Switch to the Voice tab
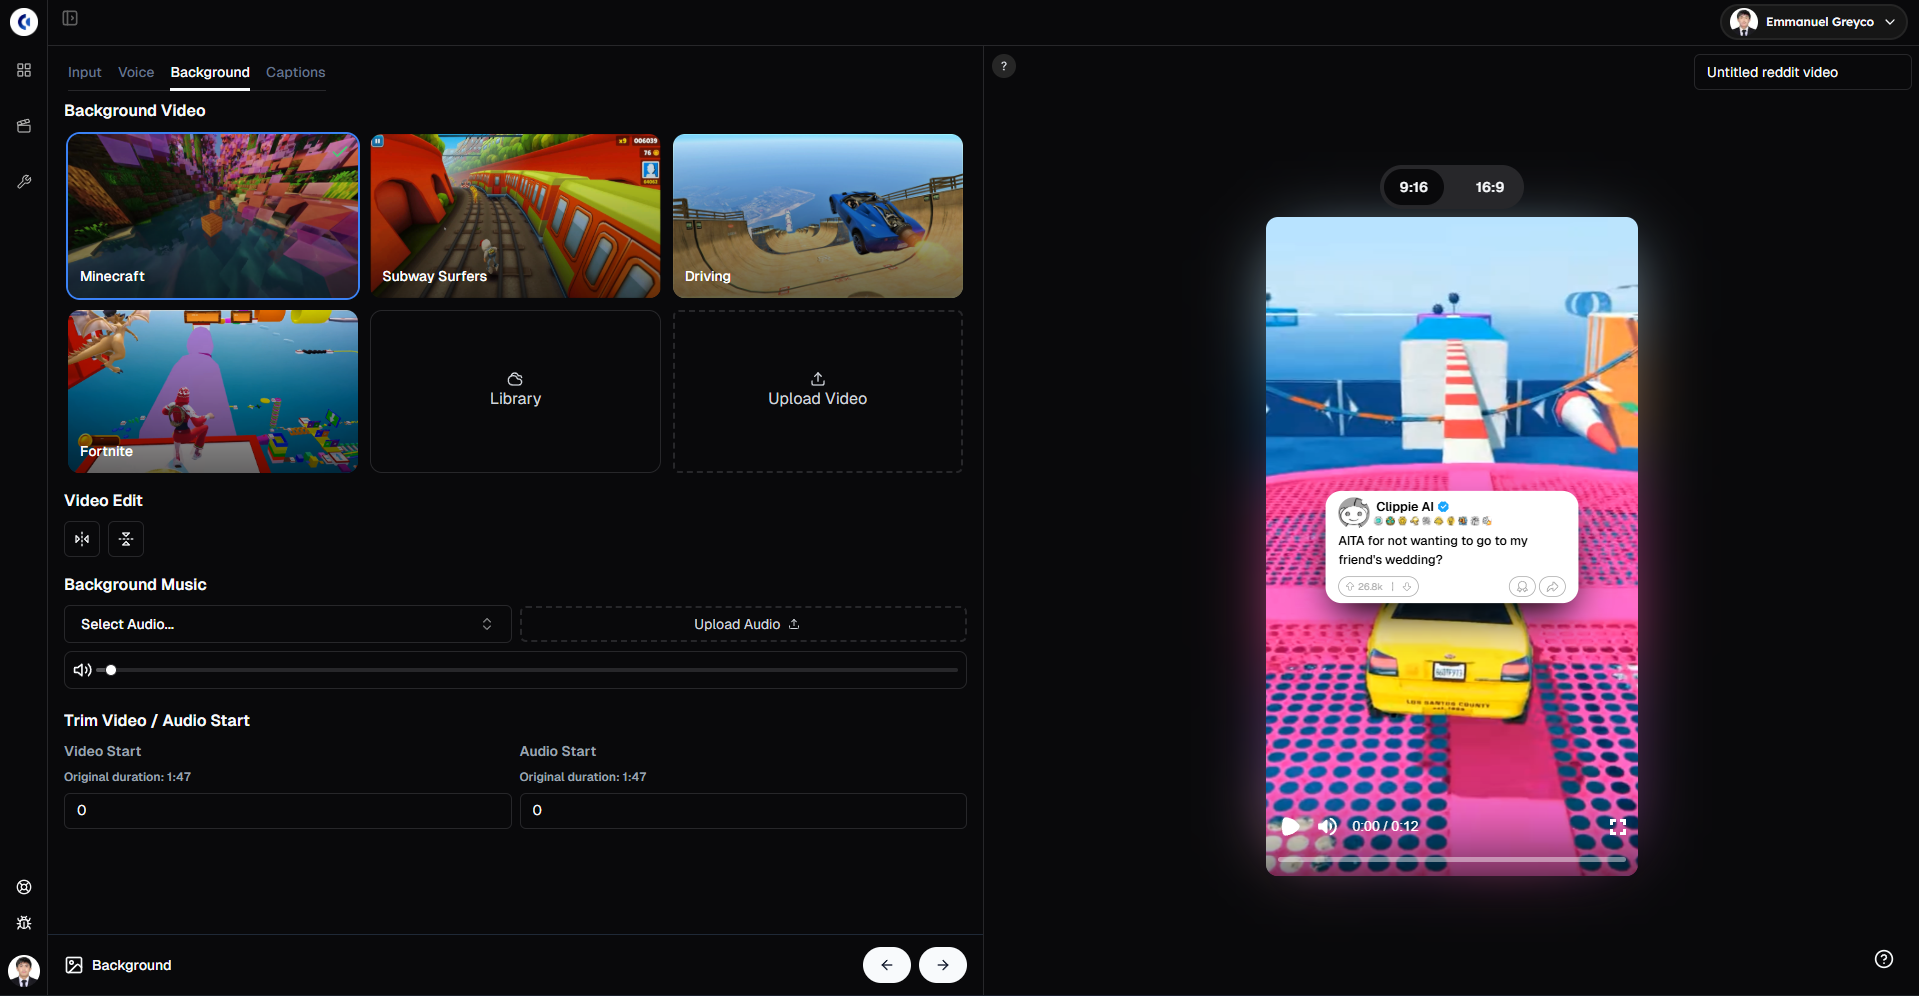The image size is (1919, 996). [x=136, y=72]
